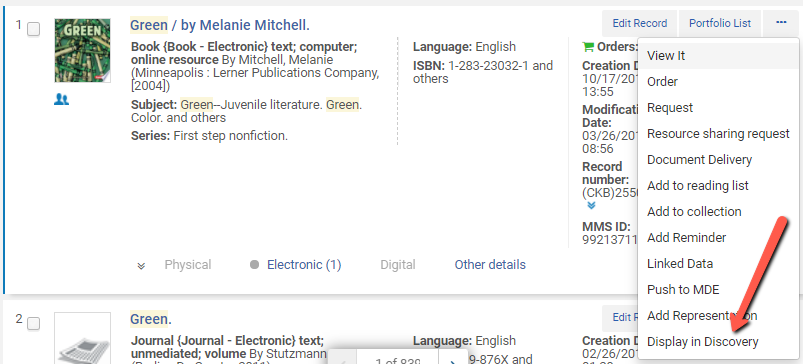Image resolution: width=803 pixels, height=364 pixels.
Task: Choose Add to collection menu entry
Action: (719, 212)
